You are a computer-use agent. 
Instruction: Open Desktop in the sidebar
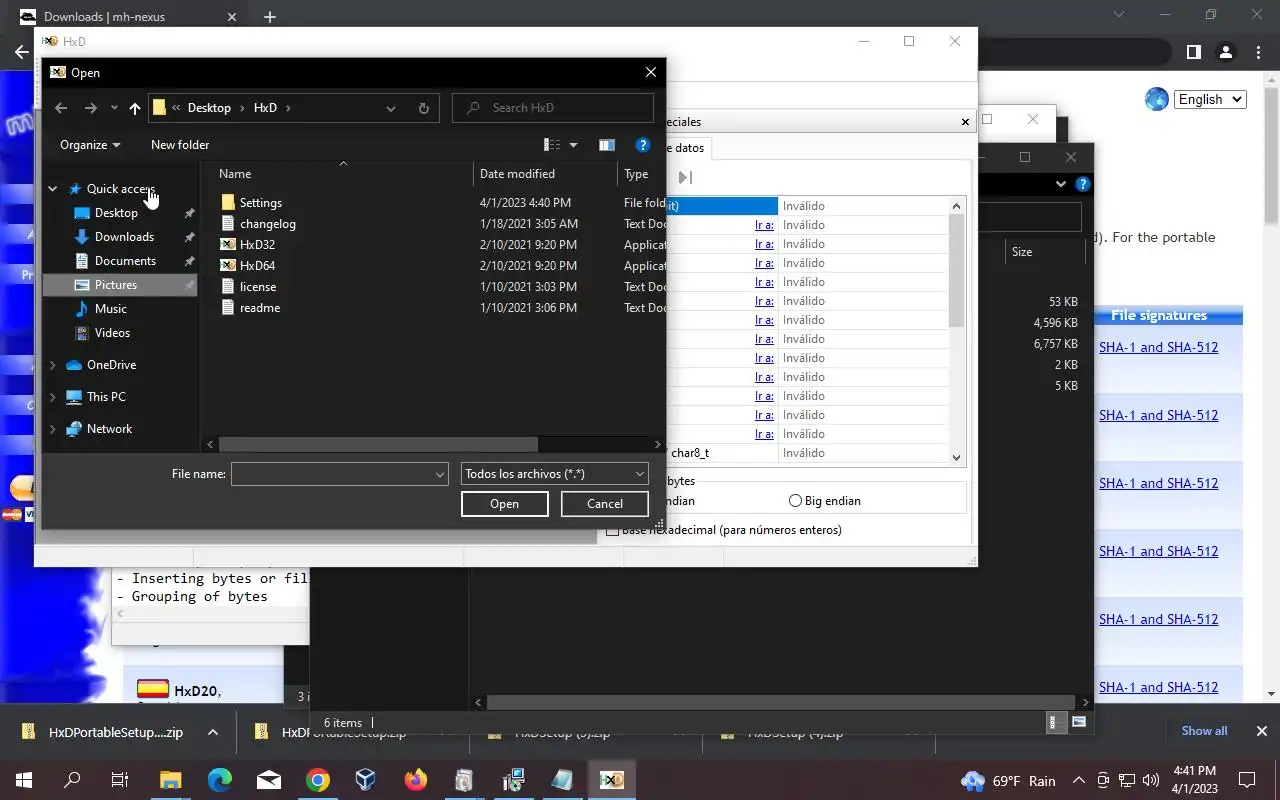pyautogui.click(x=116, y=213)
